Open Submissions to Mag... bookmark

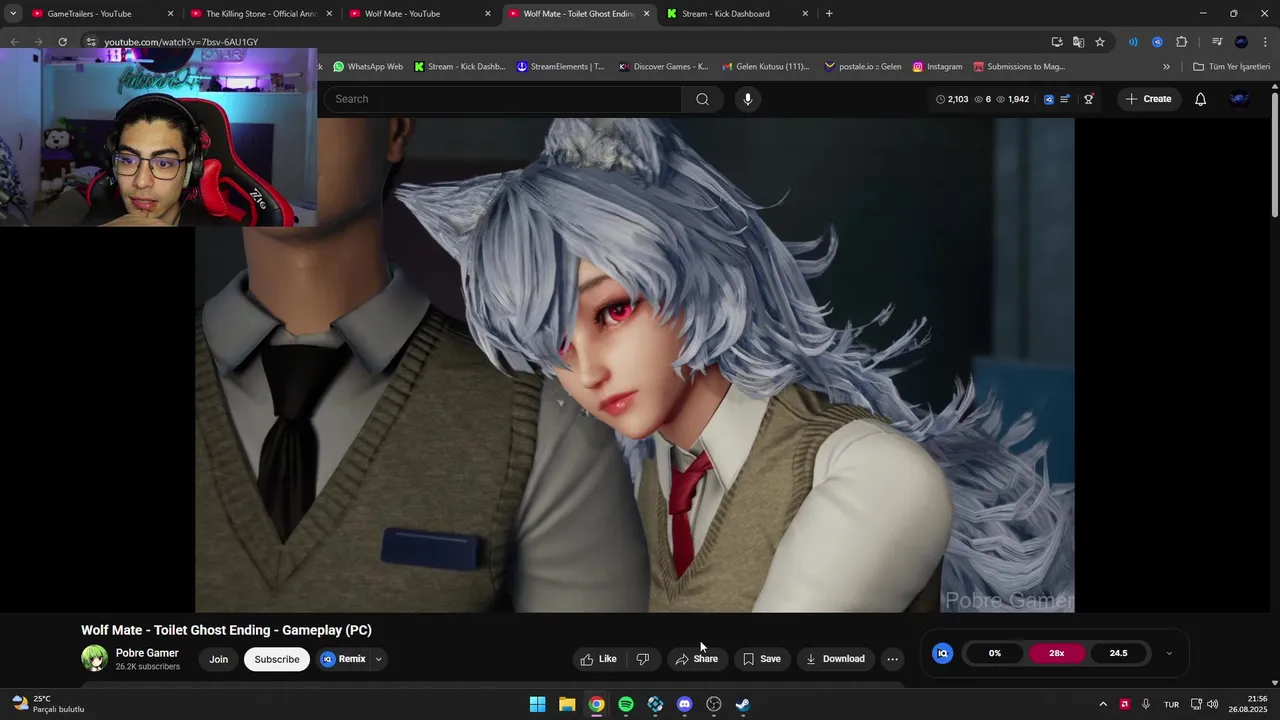[x=1019, y=67]
